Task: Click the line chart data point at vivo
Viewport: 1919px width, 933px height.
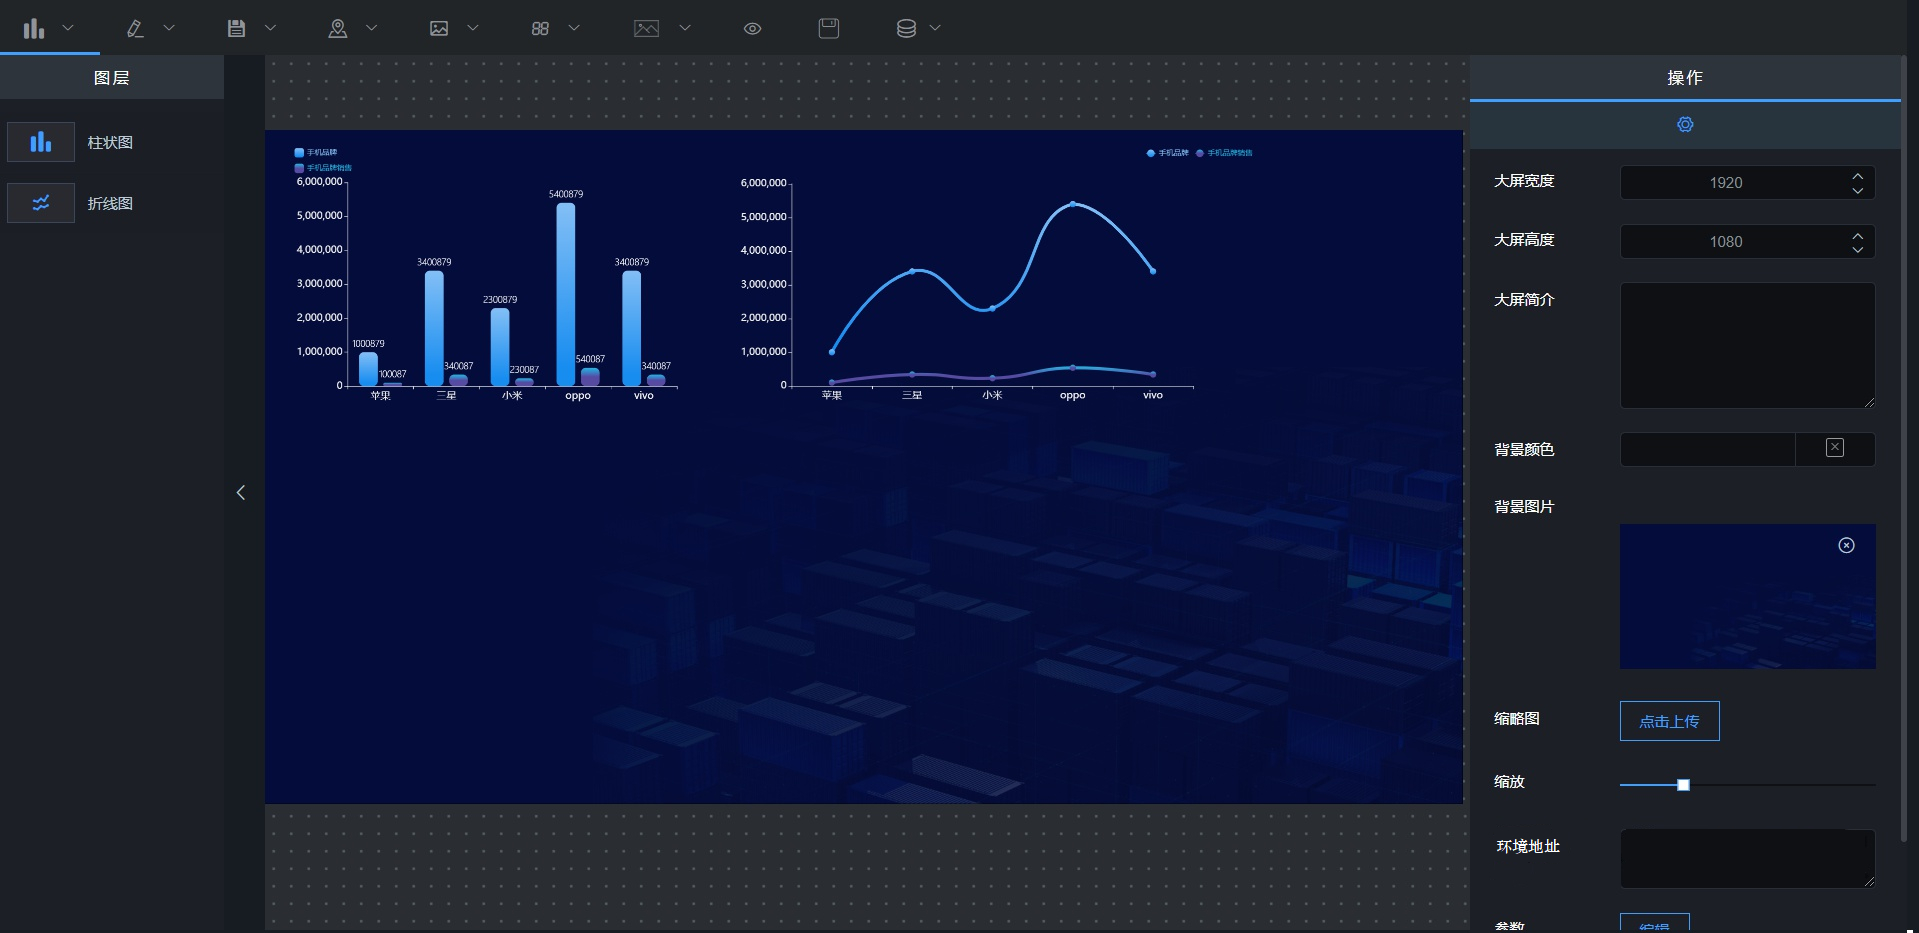Action: pyautogui.click(x=1153, y=271)
